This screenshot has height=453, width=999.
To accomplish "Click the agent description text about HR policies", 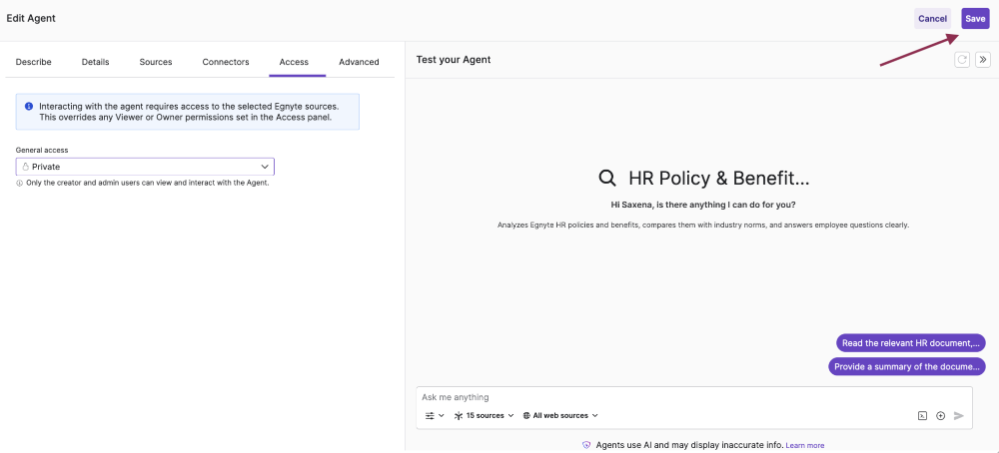I will click(703, 225).
